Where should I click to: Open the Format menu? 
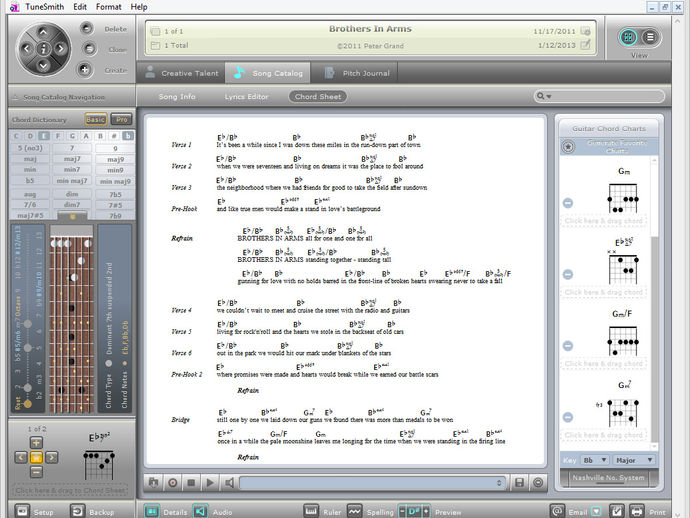coord(108,7)
